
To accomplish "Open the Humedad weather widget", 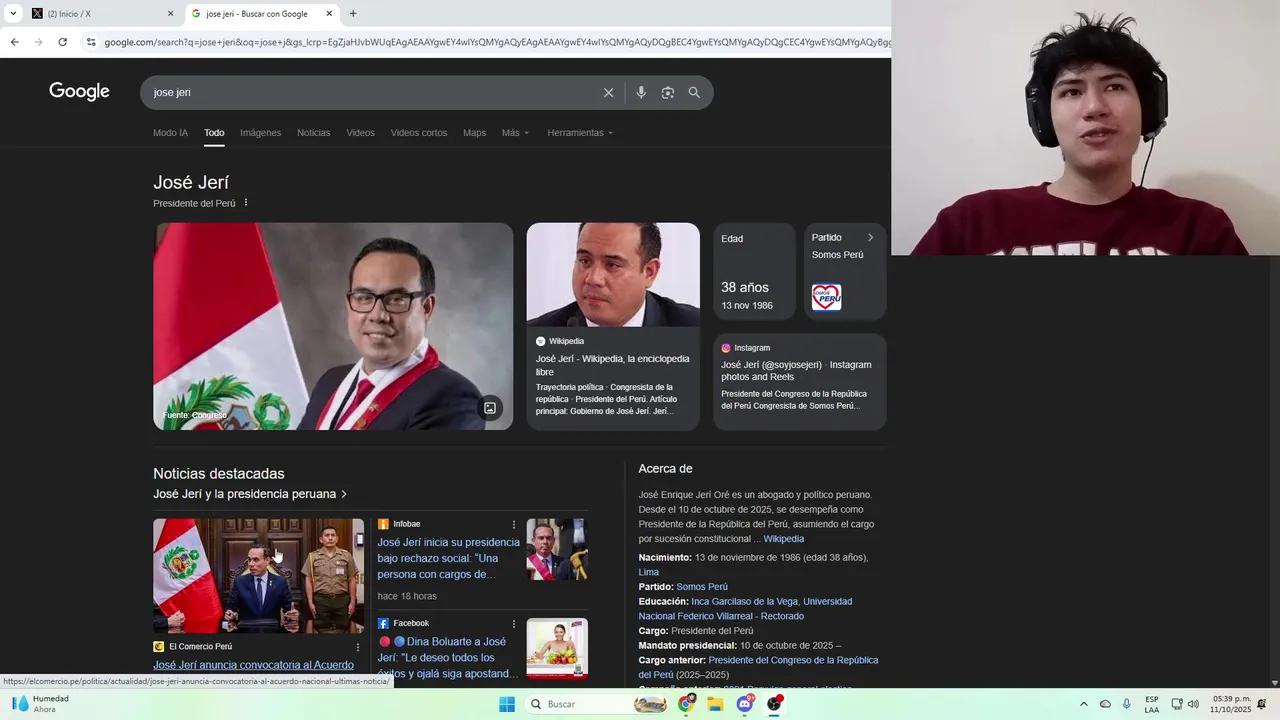I will point(40,704).
